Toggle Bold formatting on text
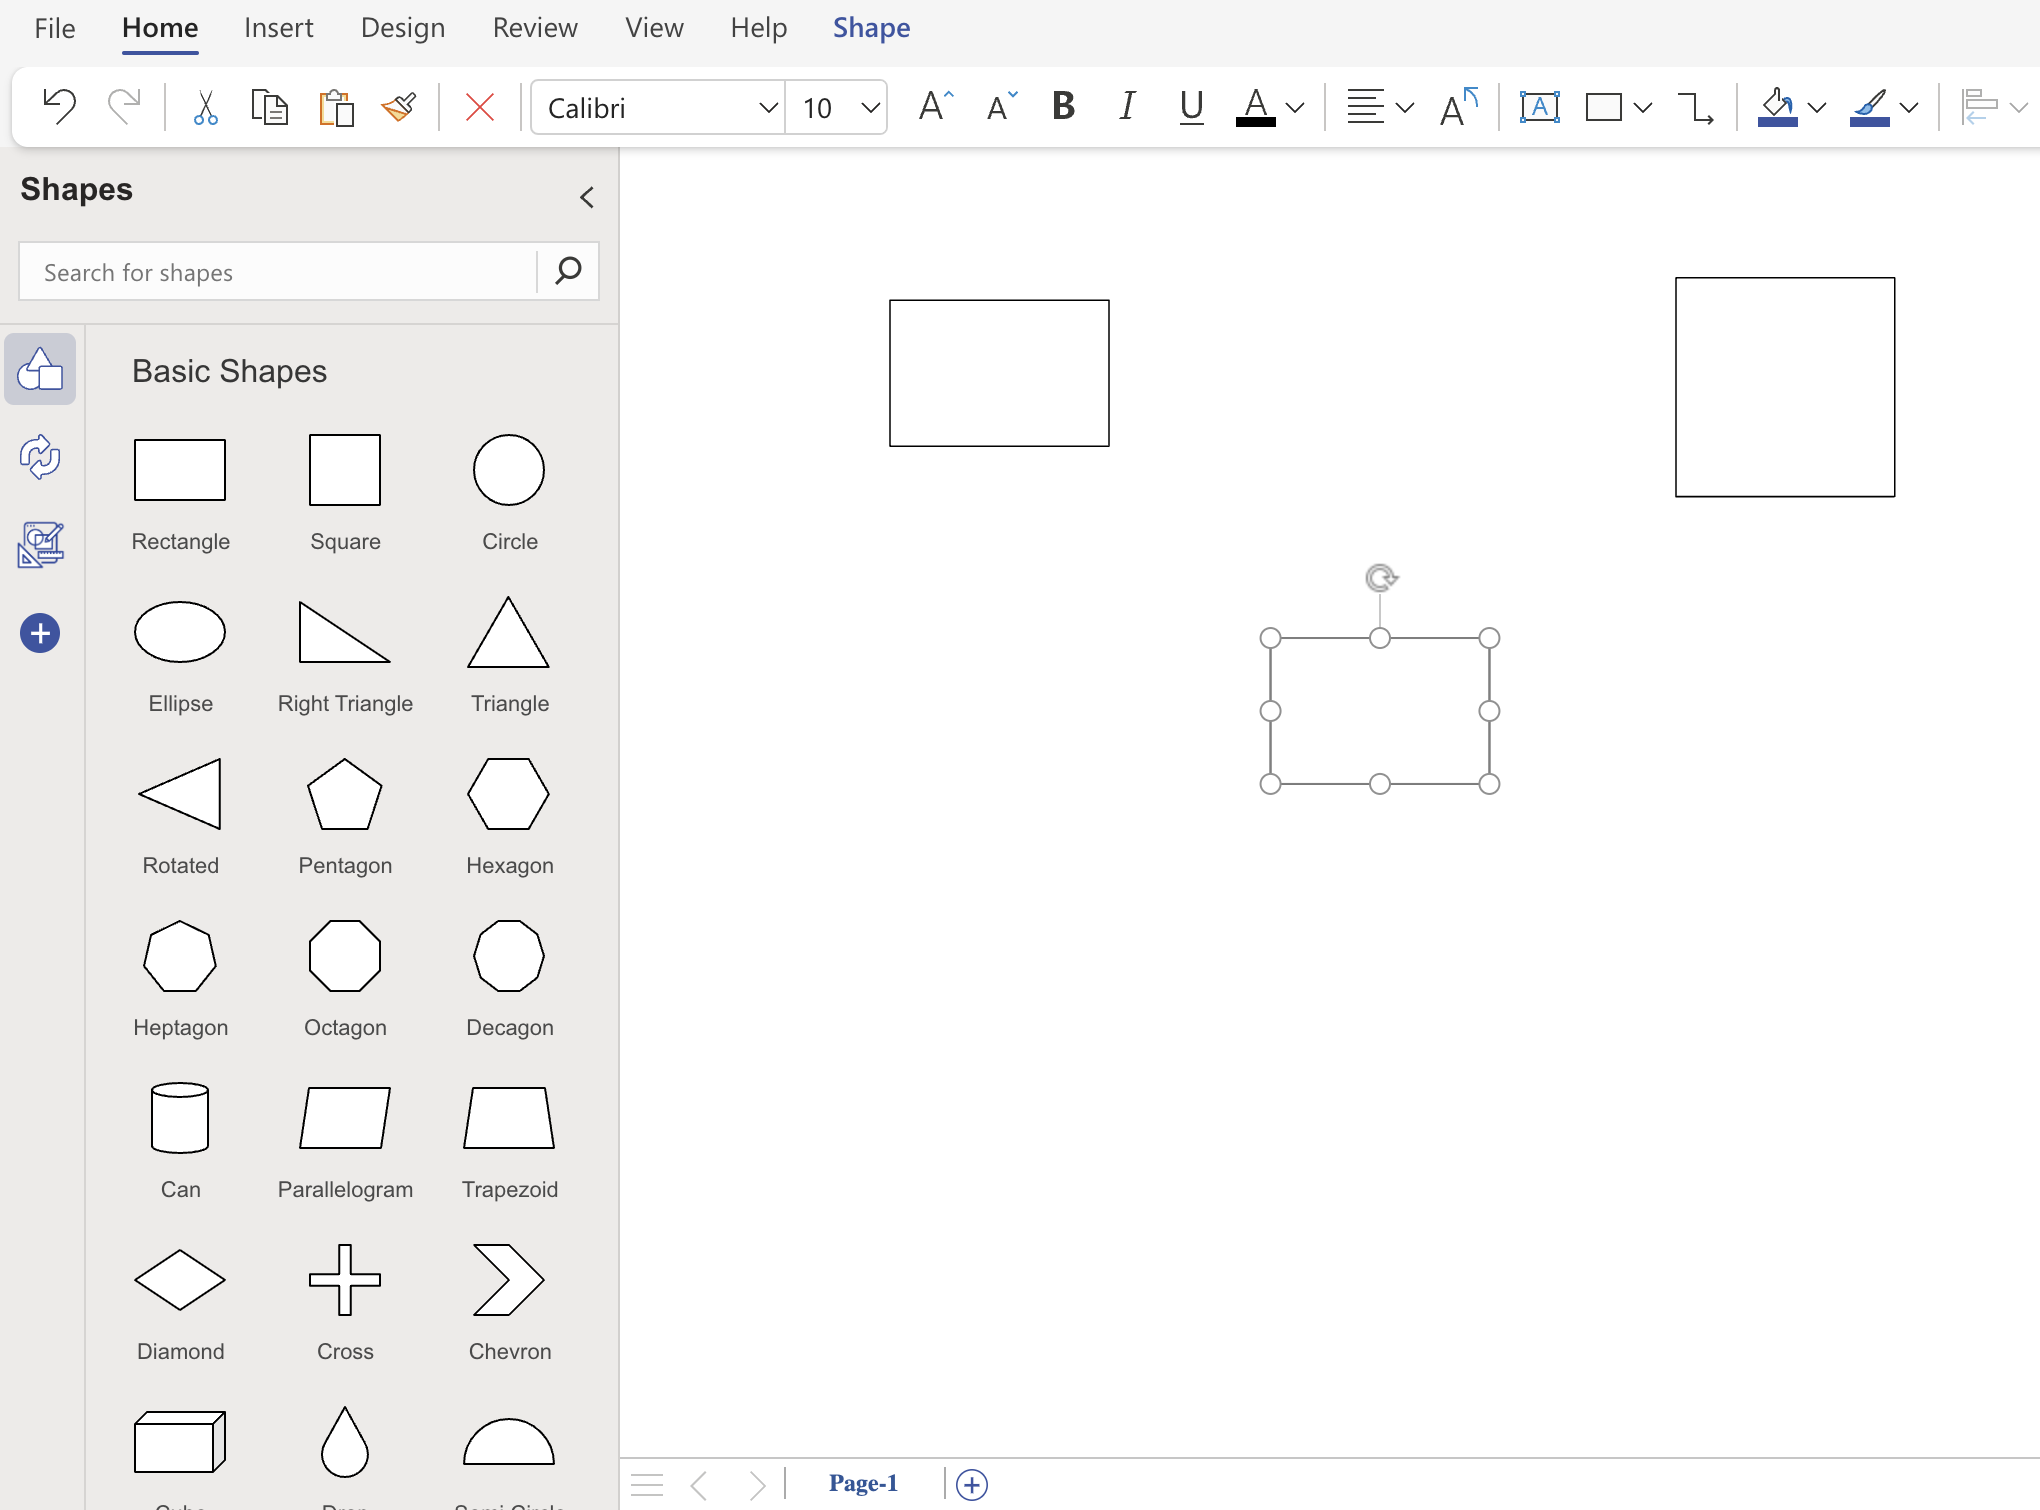 [x=1064, y=108]
